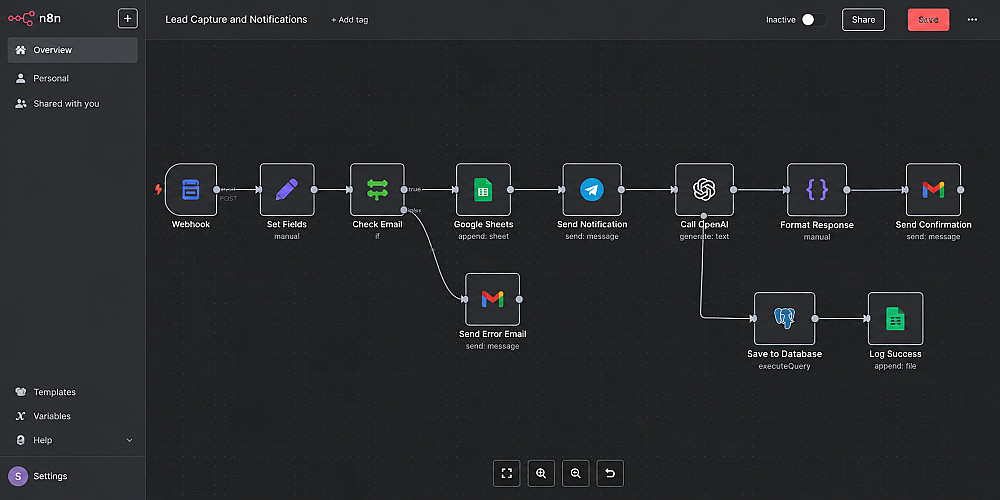This screenshot has height=500, width=1000.
Task: Click the Share button
Action: coord(864,20)
